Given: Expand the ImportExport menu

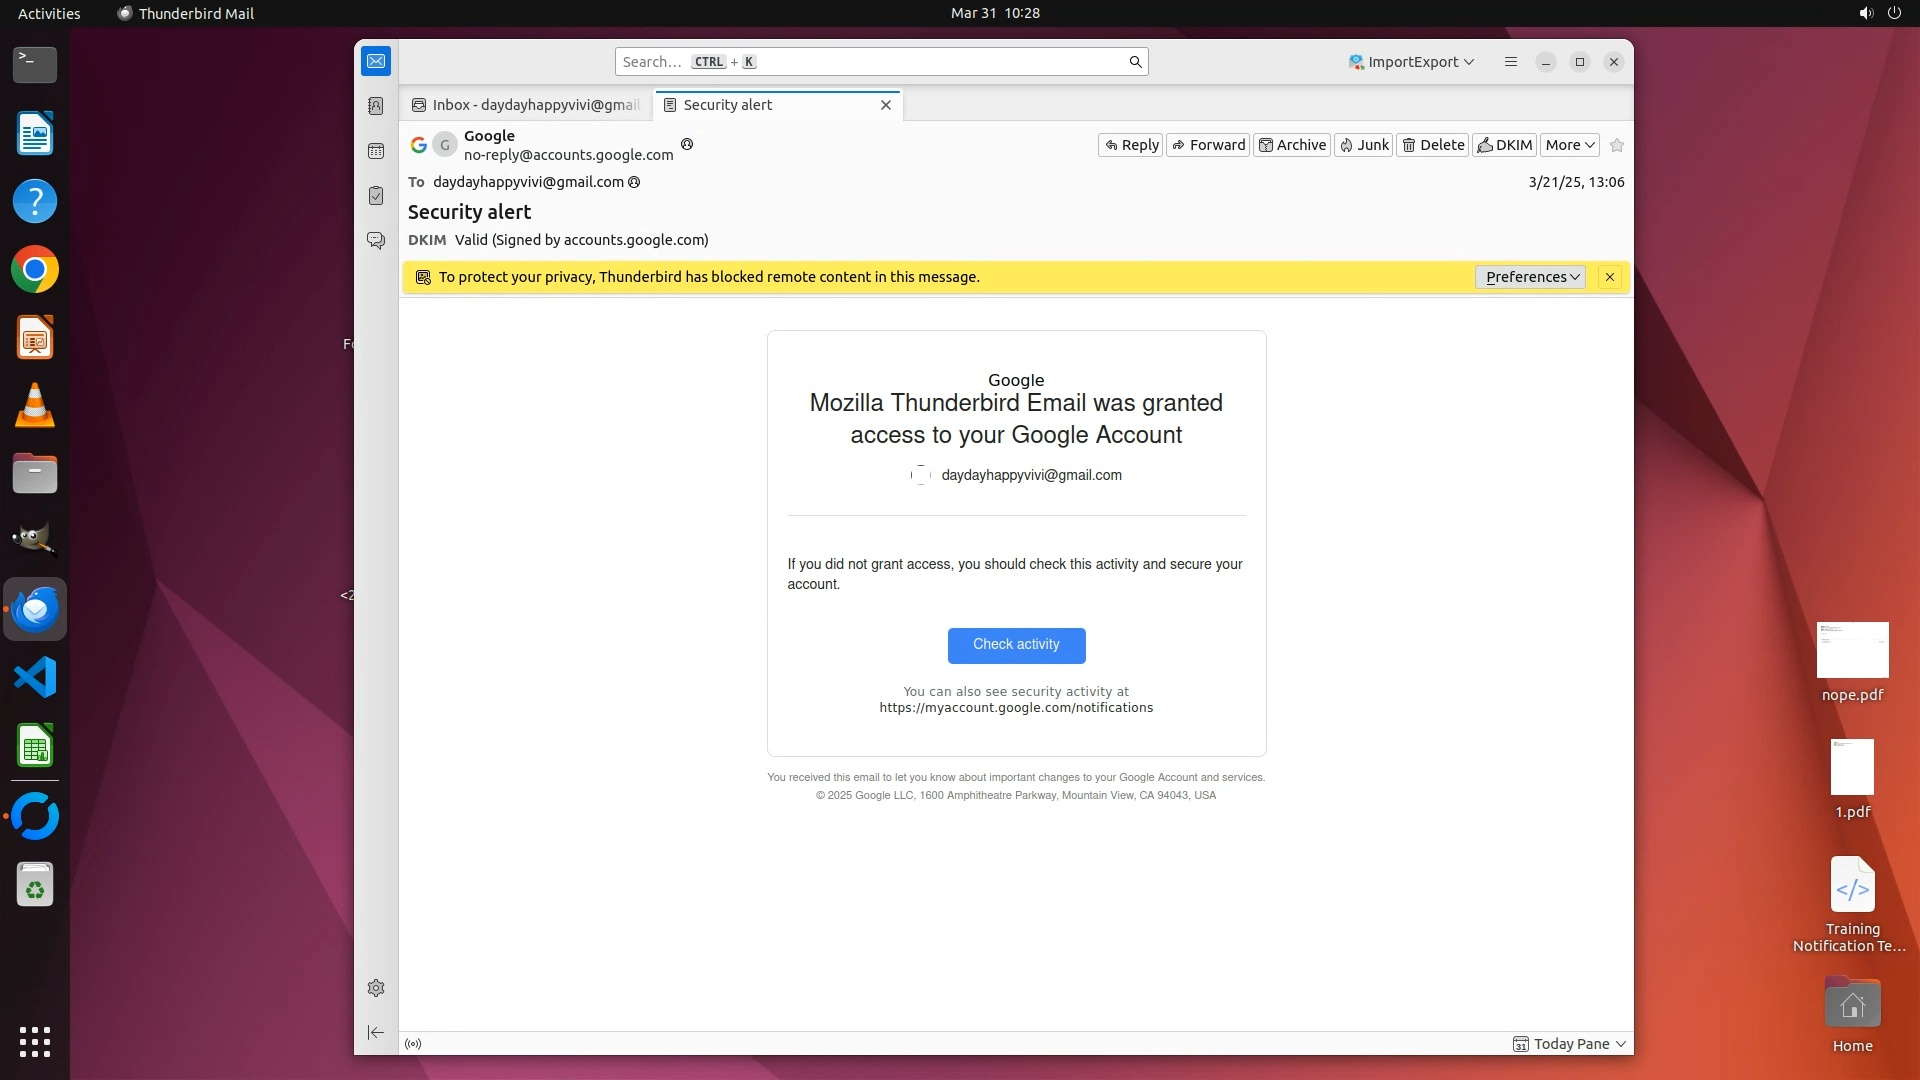Looking at the screenshot, I should click(x=1411, y=62).
